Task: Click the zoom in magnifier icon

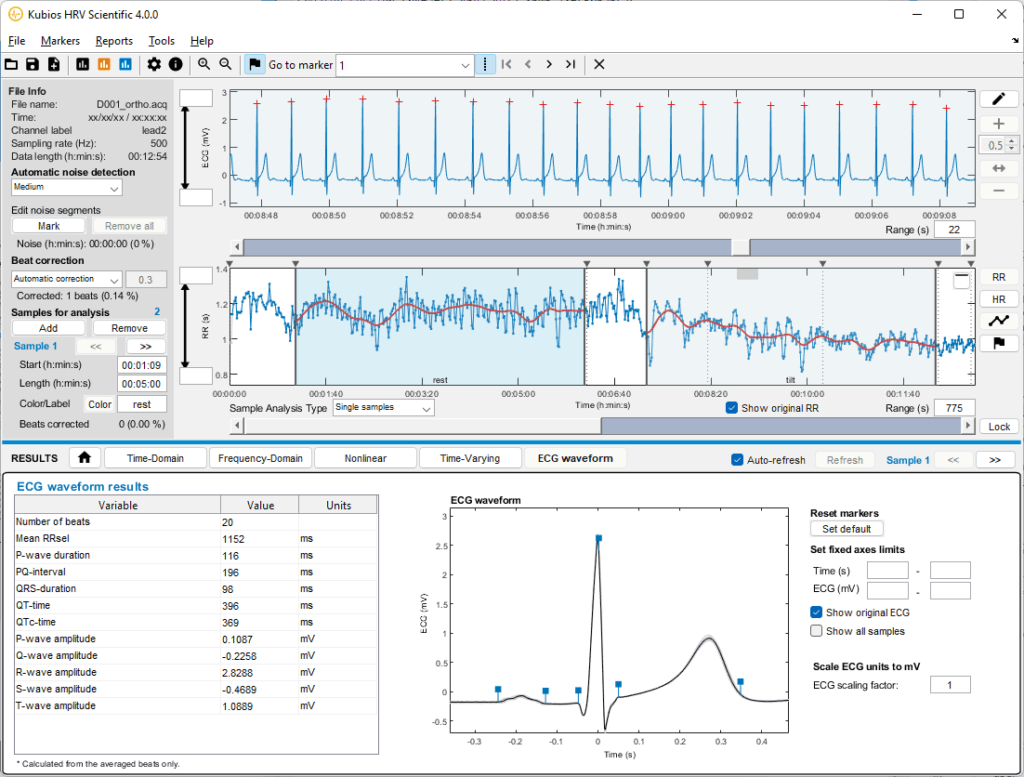Action: click(204, 64)
